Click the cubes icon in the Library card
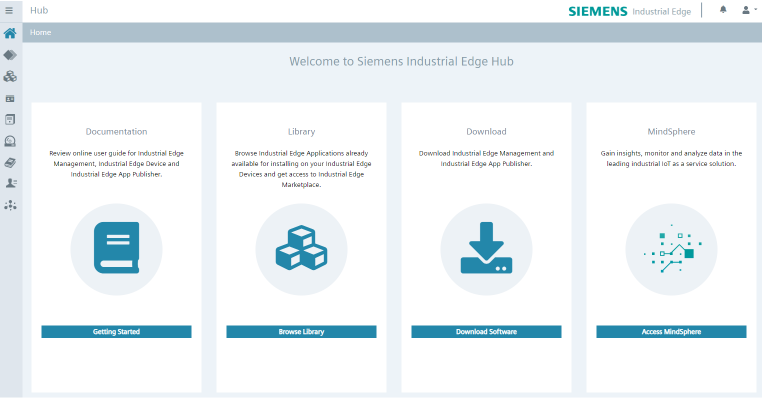 [x=301, y=247]
